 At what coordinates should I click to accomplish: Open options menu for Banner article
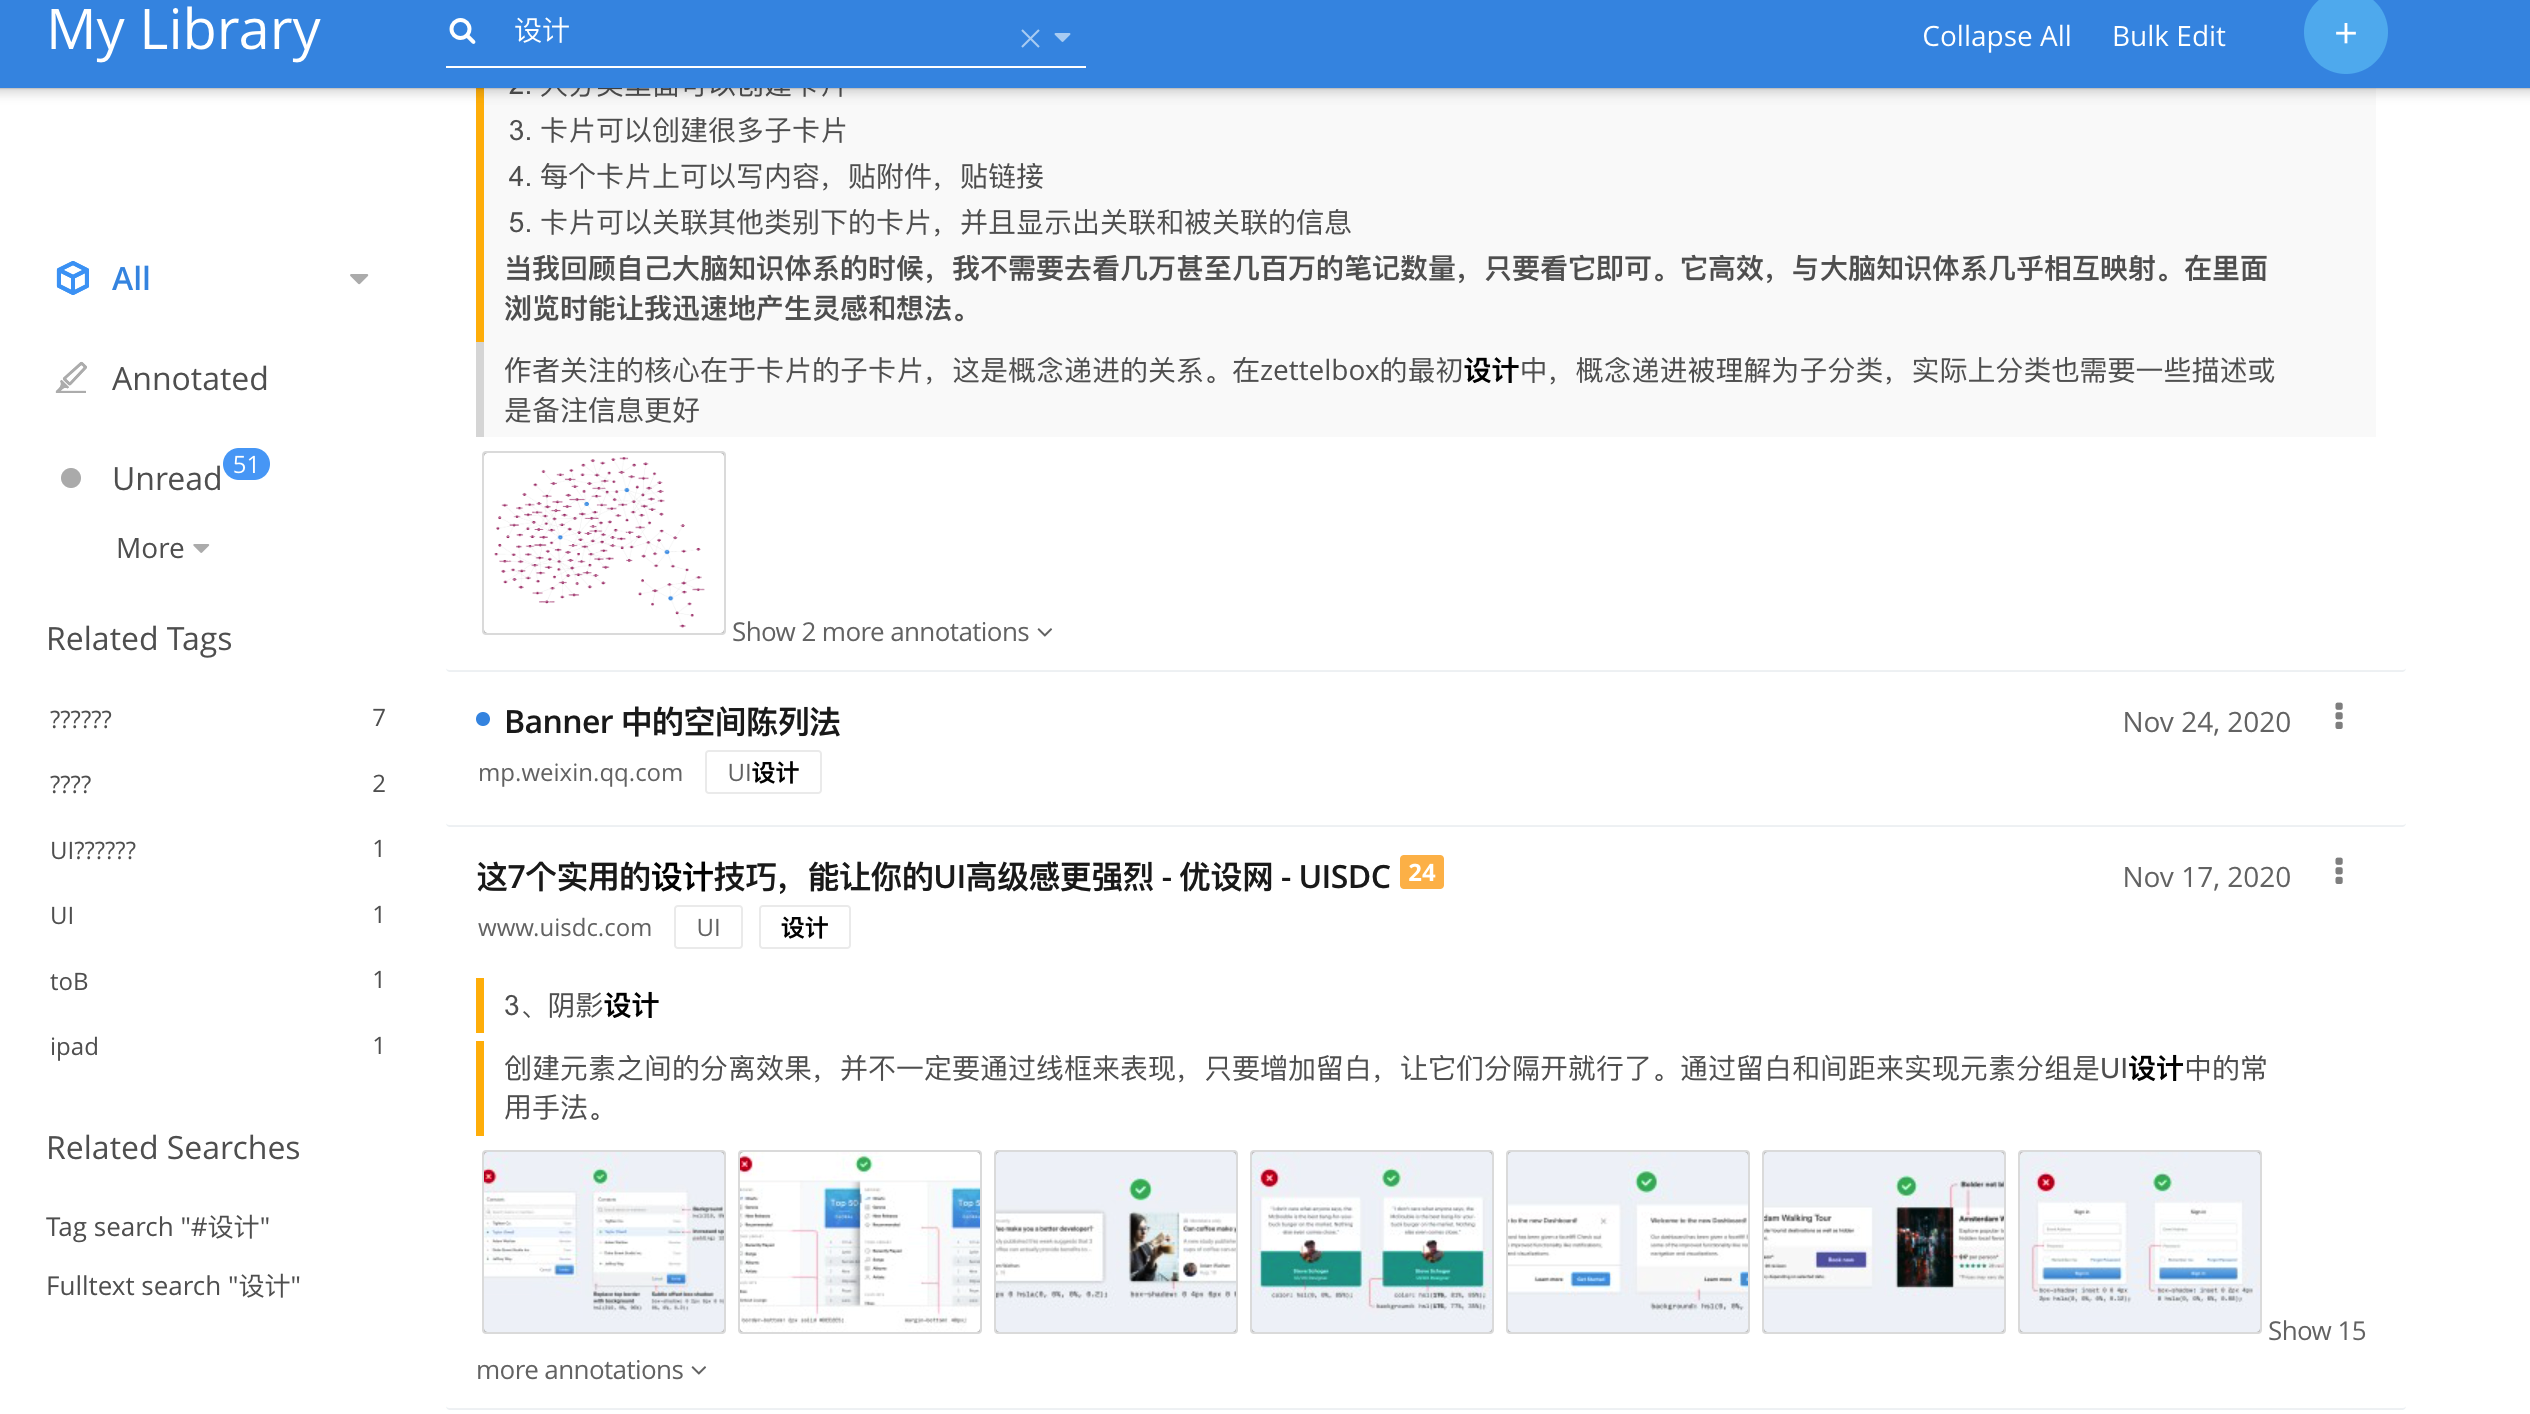pyautogui.click(x=2338, y=717)
